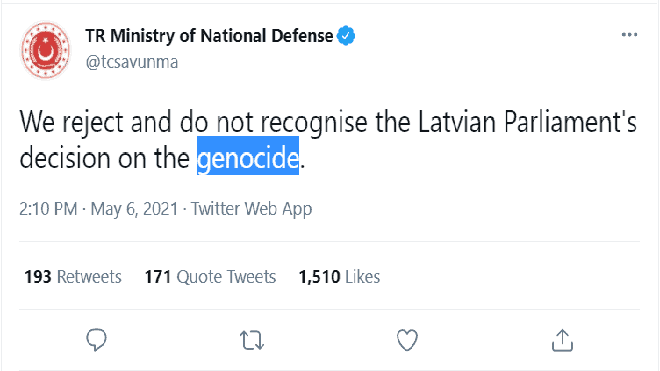The height and width of the screenshot is (371, 660).
Task: Click the blue verified badge
Action: [x=346, y=36]
